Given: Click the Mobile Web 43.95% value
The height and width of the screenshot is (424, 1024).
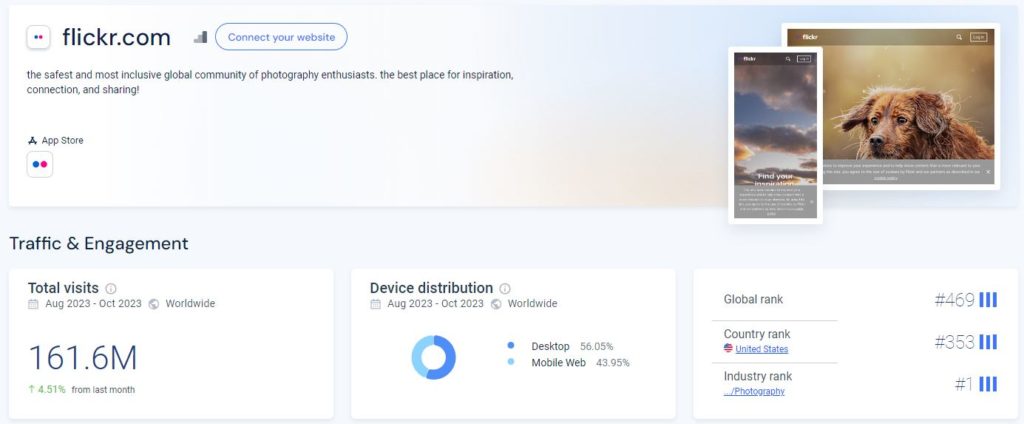Looking at the screenshot, I should [613, 363].
